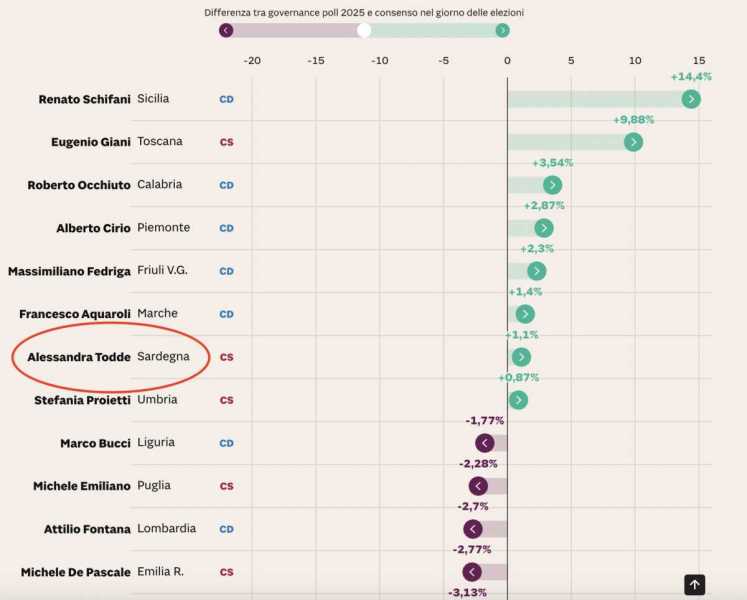Click the white slider handle in legend

pos(364,30)
